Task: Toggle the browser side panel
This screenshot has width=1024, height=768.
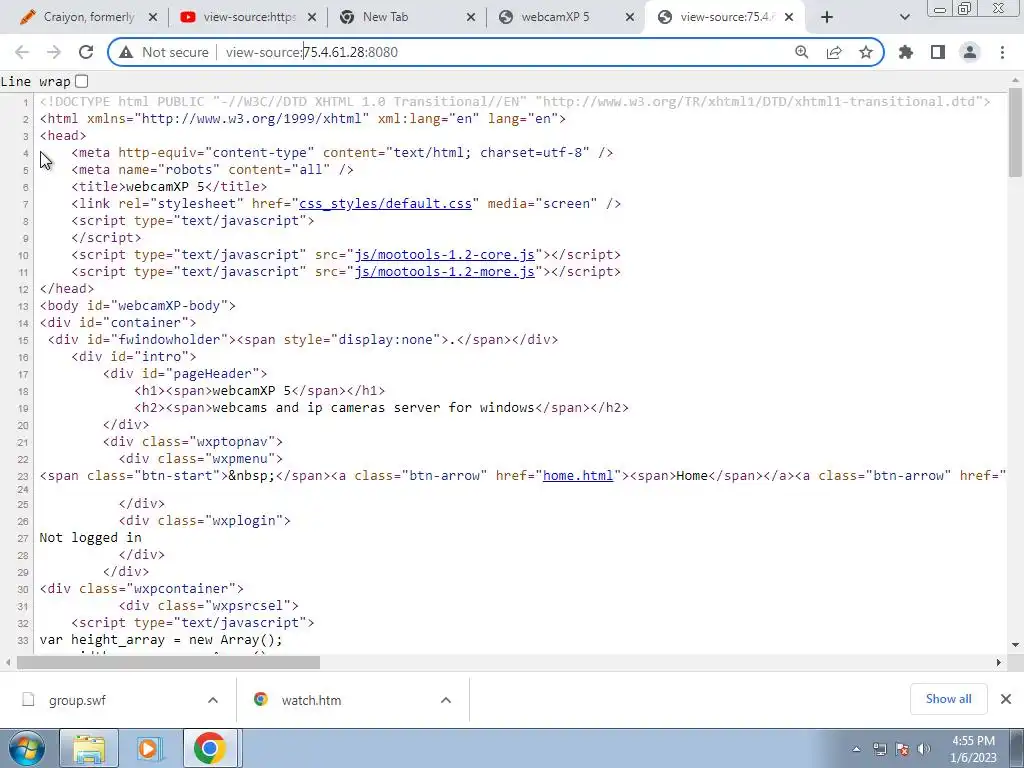Action: pyautogui.click(x=938, y=52)
